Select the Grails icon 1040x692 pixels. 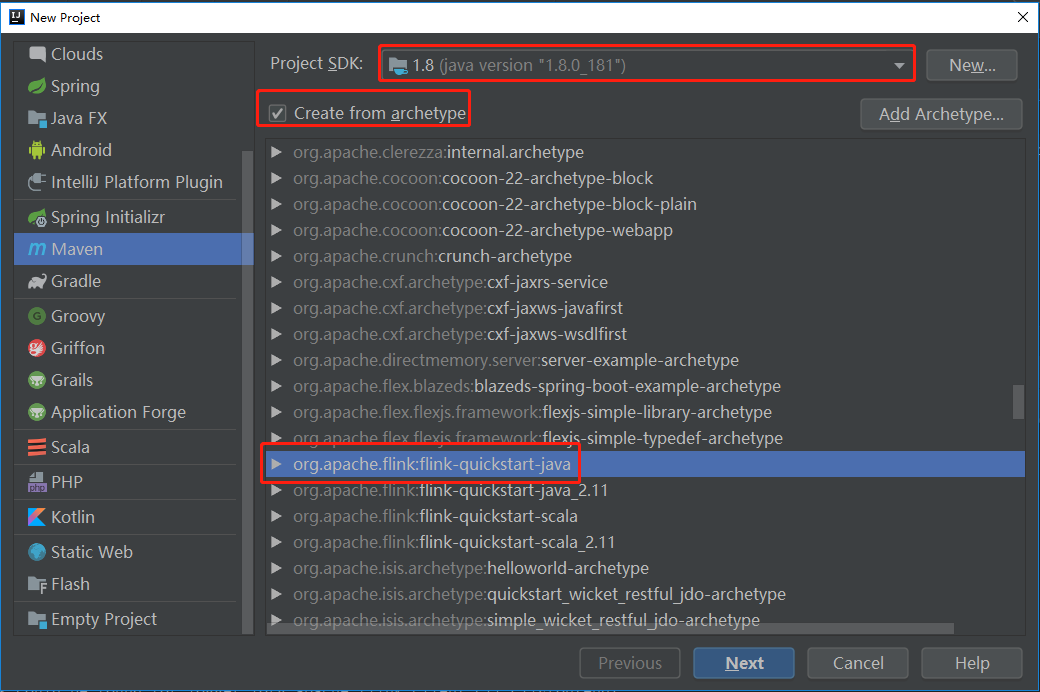click(37, 380)
